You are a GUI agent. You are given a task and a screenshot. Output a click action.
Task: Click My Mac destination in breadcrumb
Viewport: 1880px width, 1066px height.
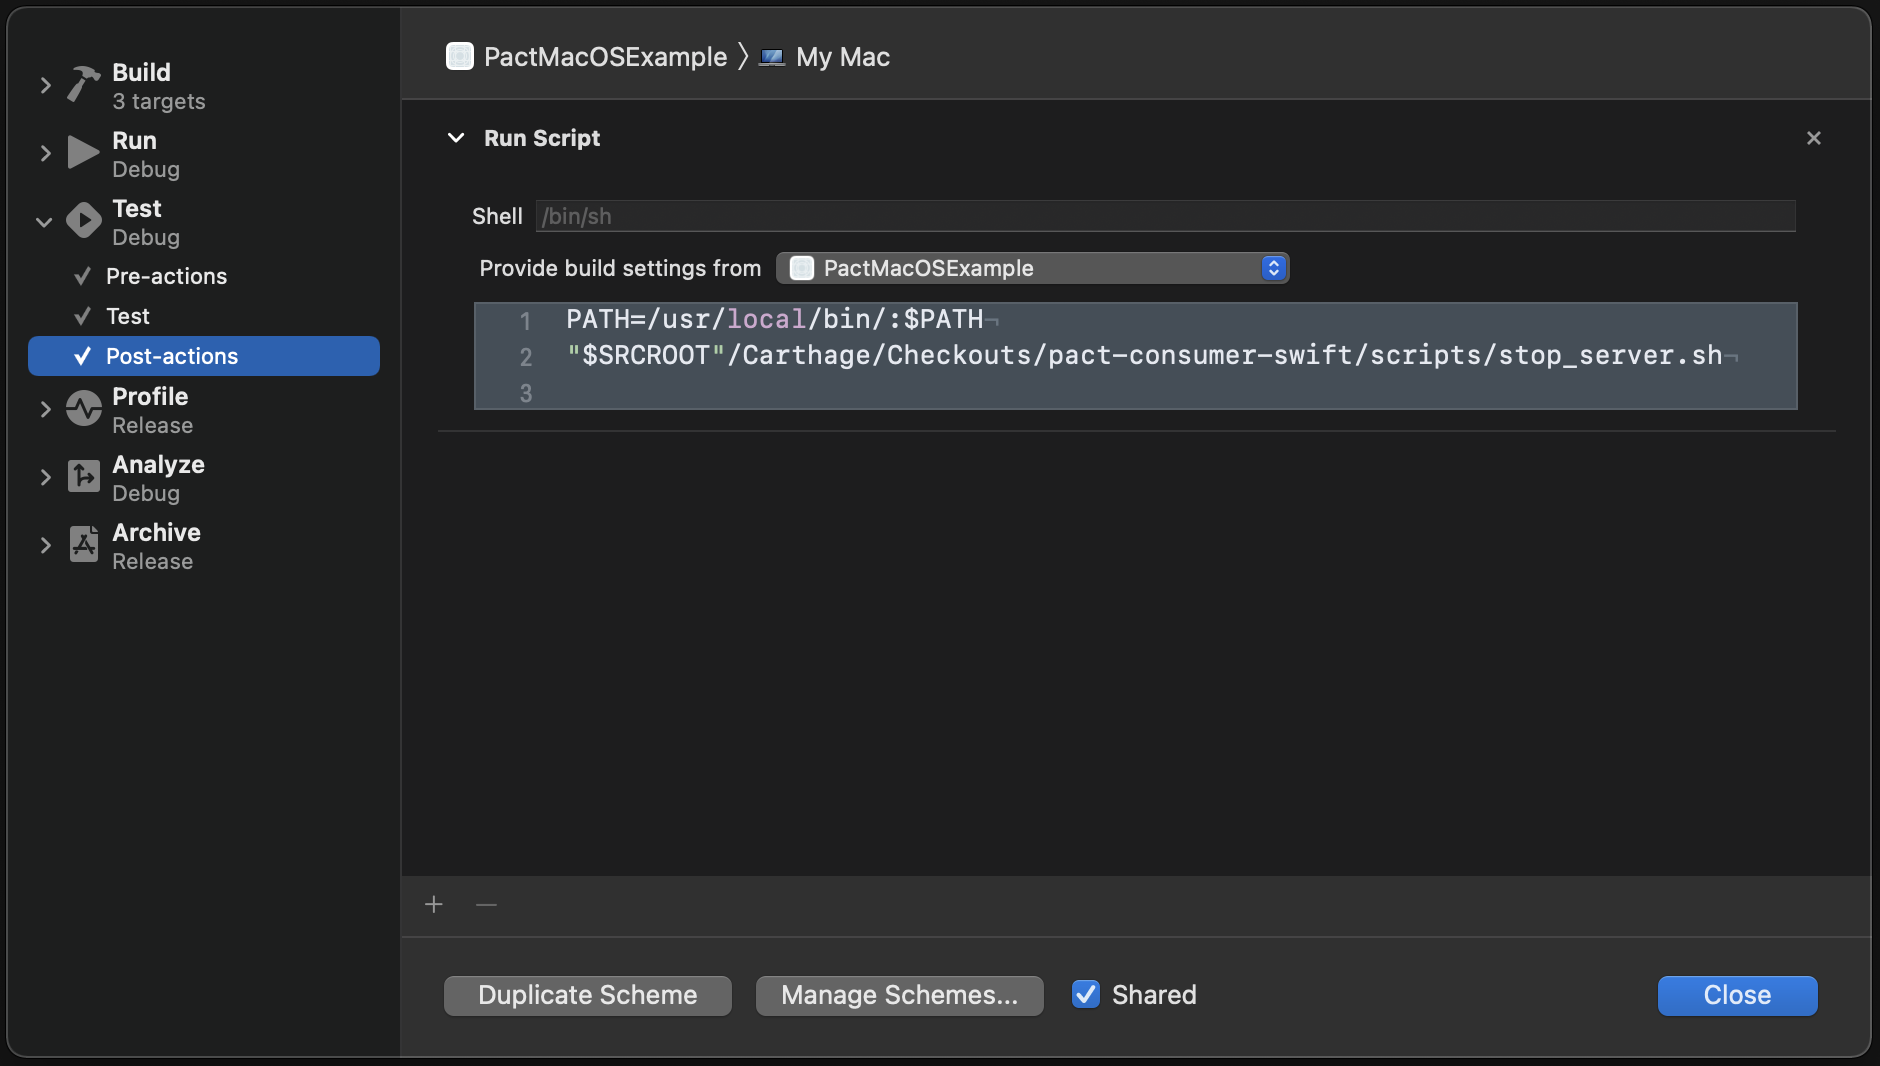point(843,57)
